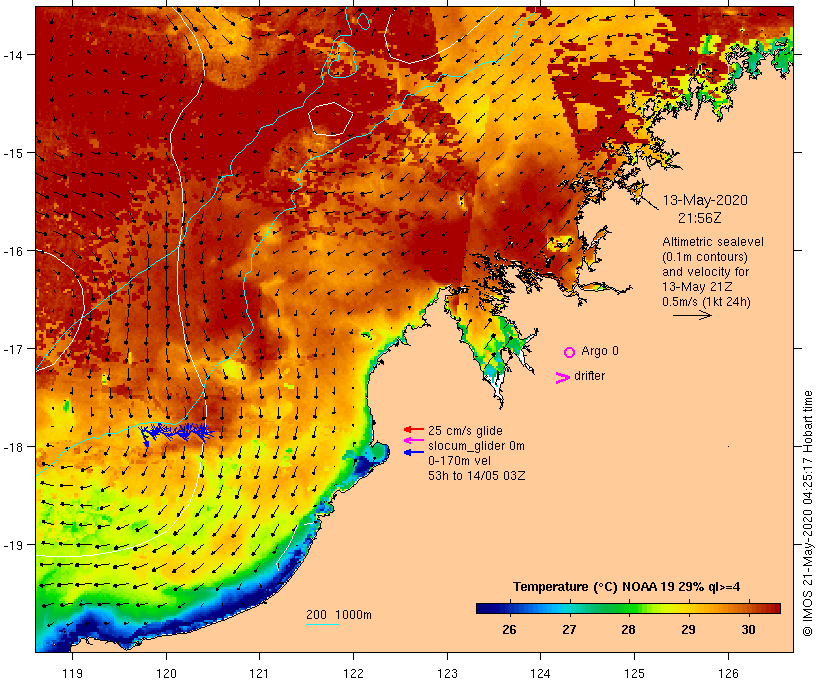Click the 200 1000m depth label
The width and height of the screenshot is (820, 680).
(x=339, y=615)
